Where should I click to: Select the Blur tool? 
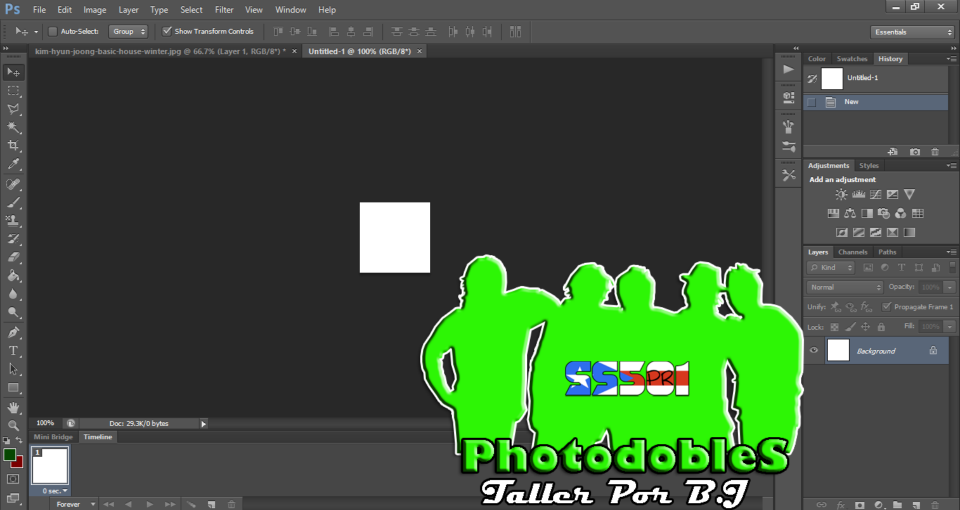click(x=13, y=294)
